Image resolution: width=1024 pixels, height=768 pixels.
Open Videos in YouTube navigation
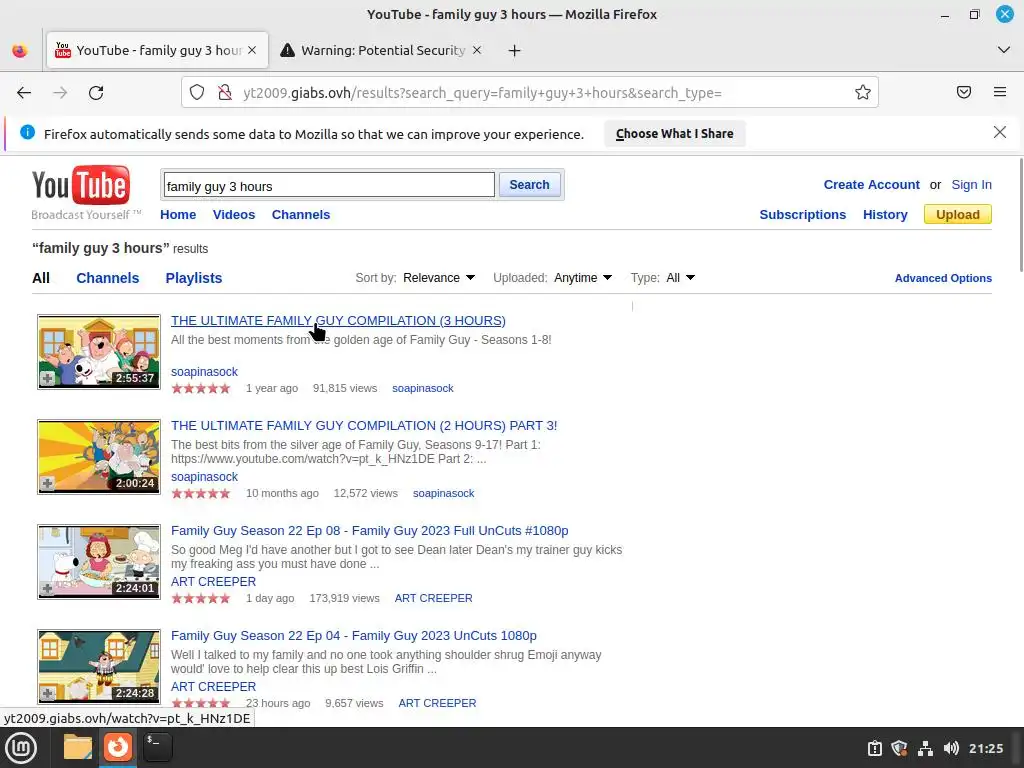[x=234, y=215]
